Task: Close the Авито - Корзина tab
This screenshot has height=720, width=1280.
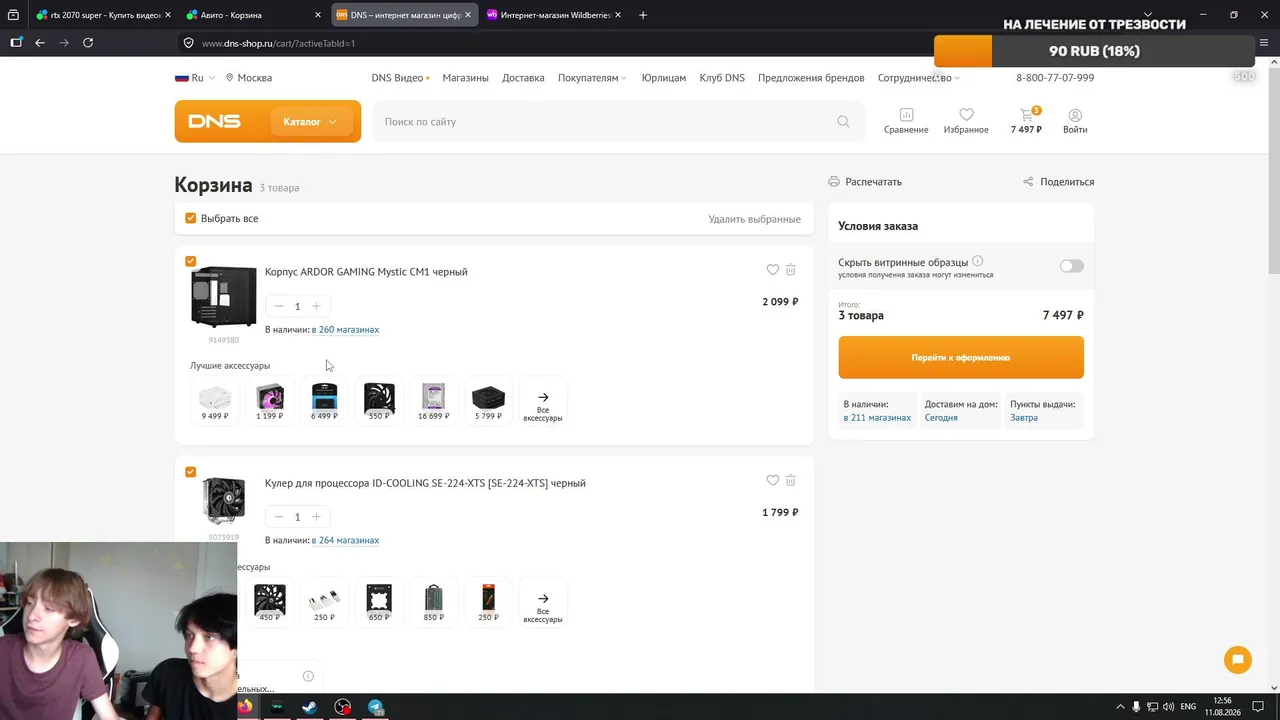Action: click(318, 15)
